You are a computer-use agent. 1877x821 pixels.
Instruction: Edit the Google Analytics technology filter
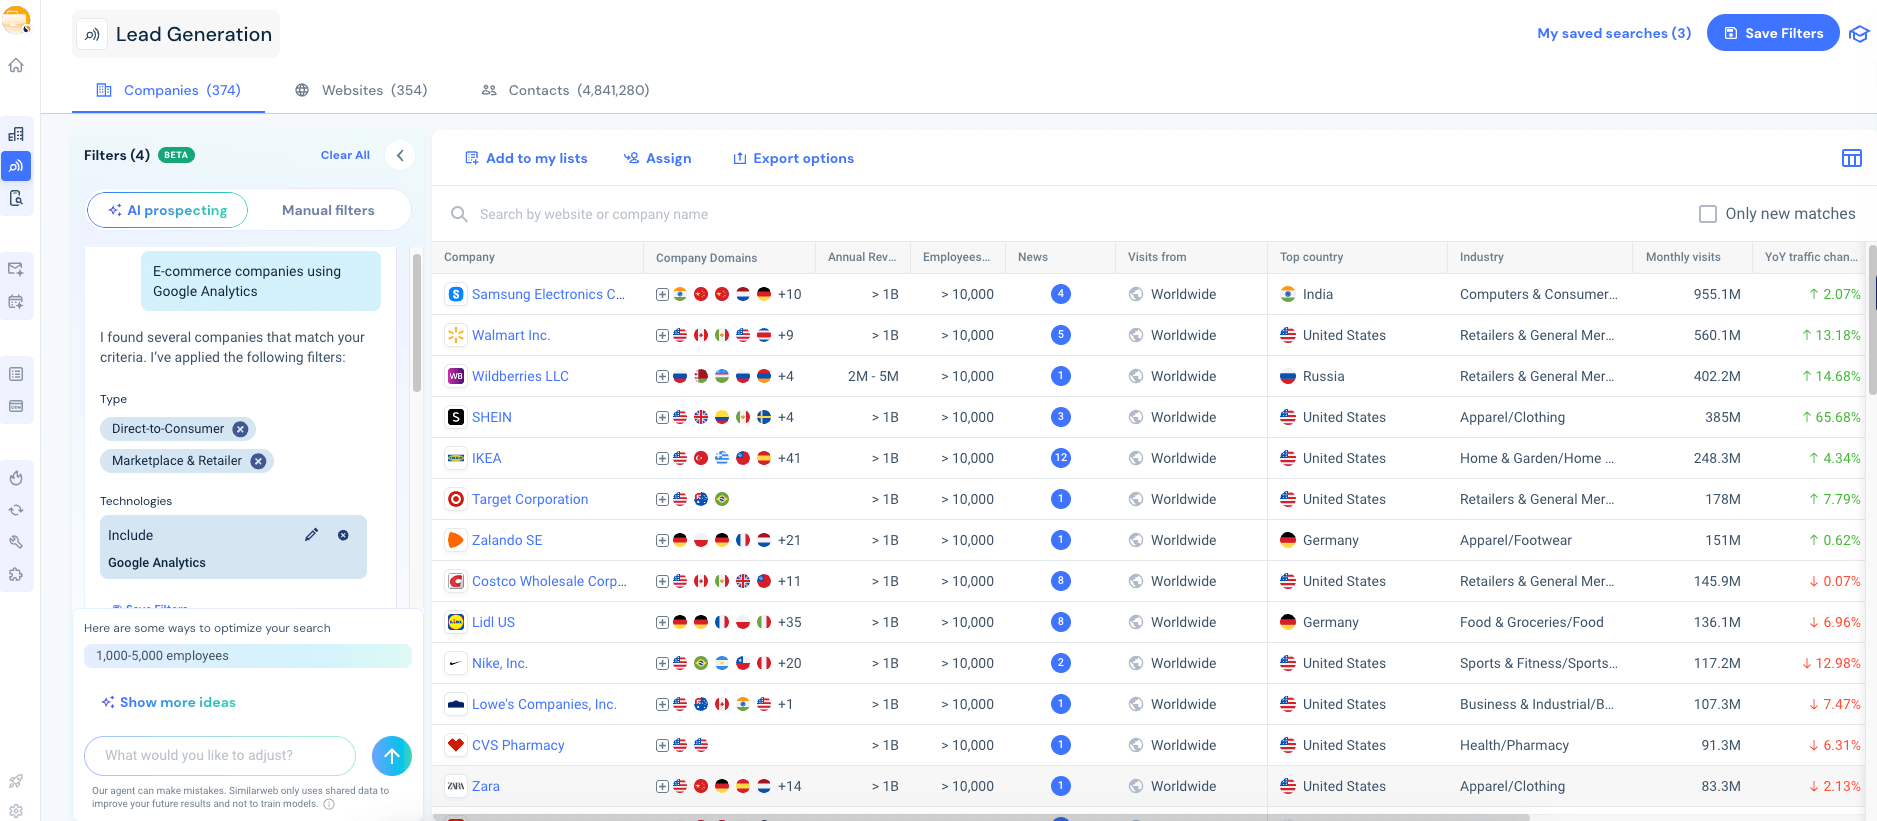tap(311, 535)
